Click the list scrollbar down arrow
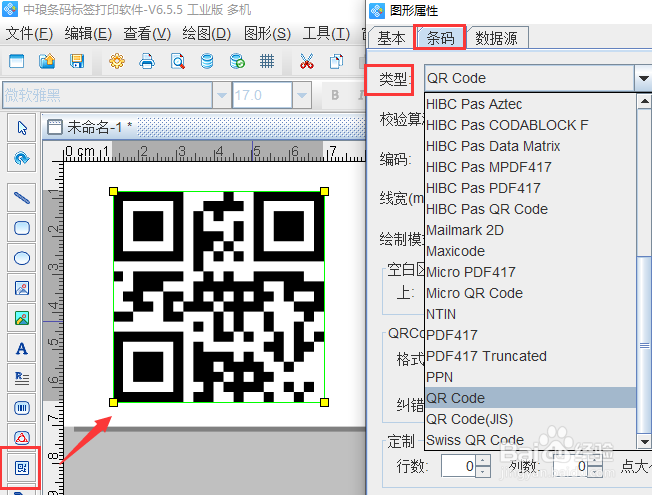 click(644, 442)
